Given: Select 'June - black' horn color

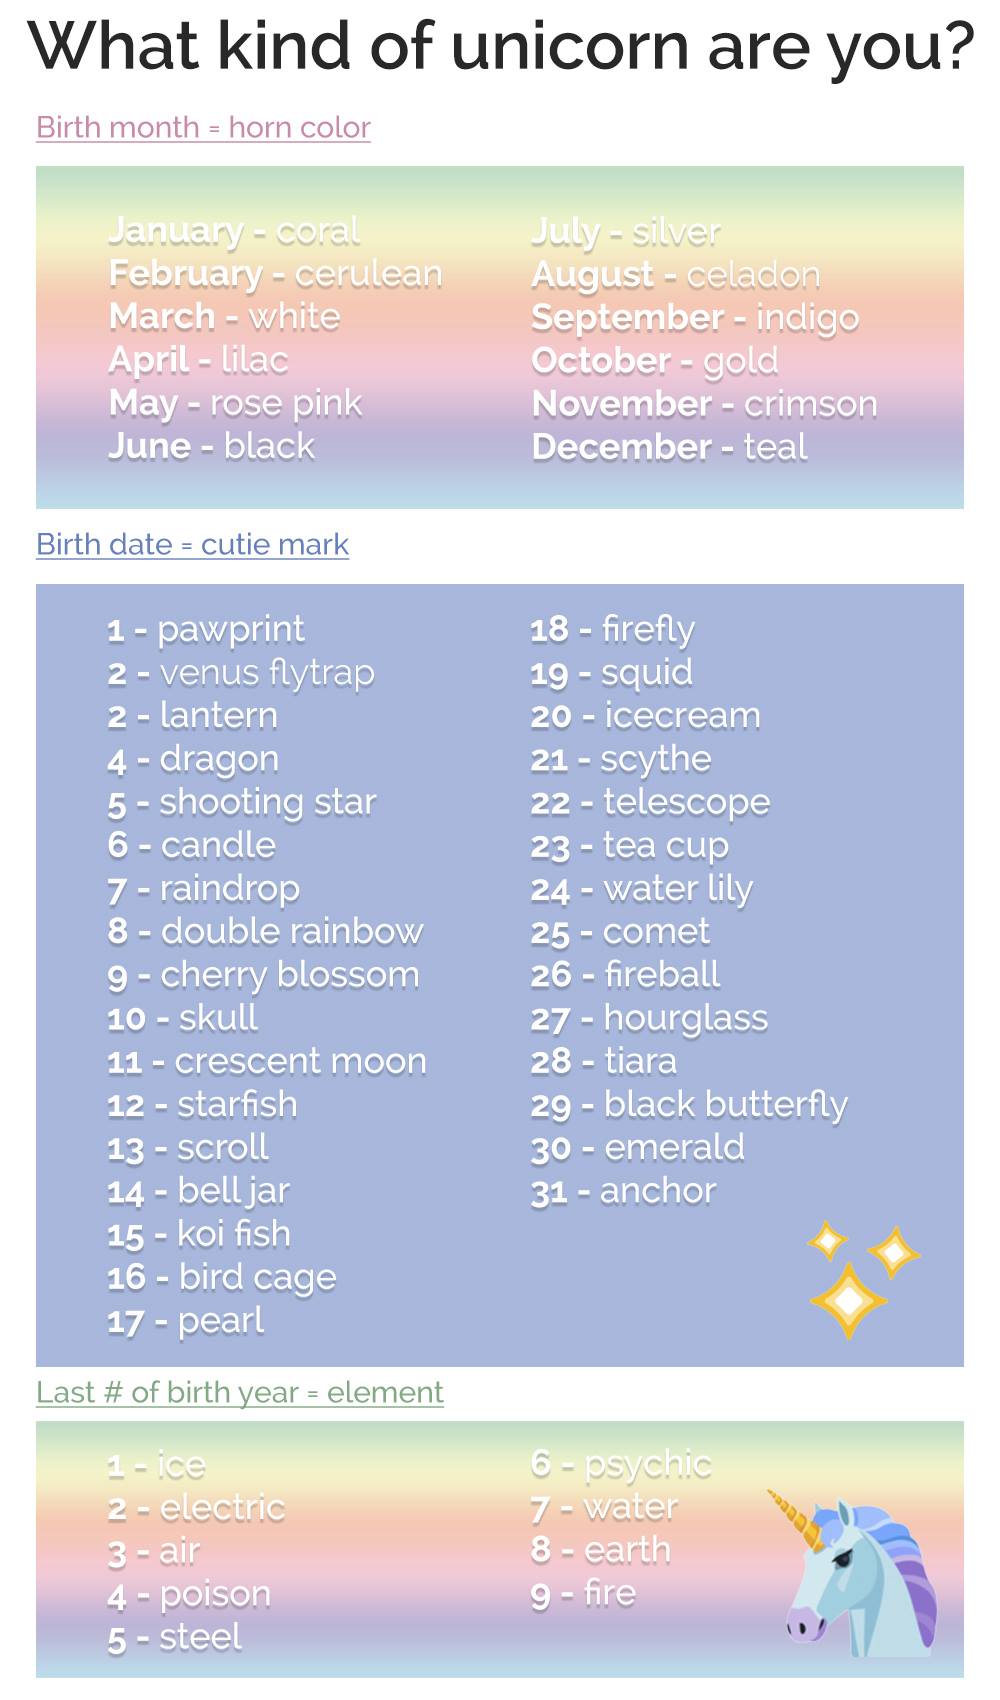Looking at the screenshot, I should click(211, 447).
